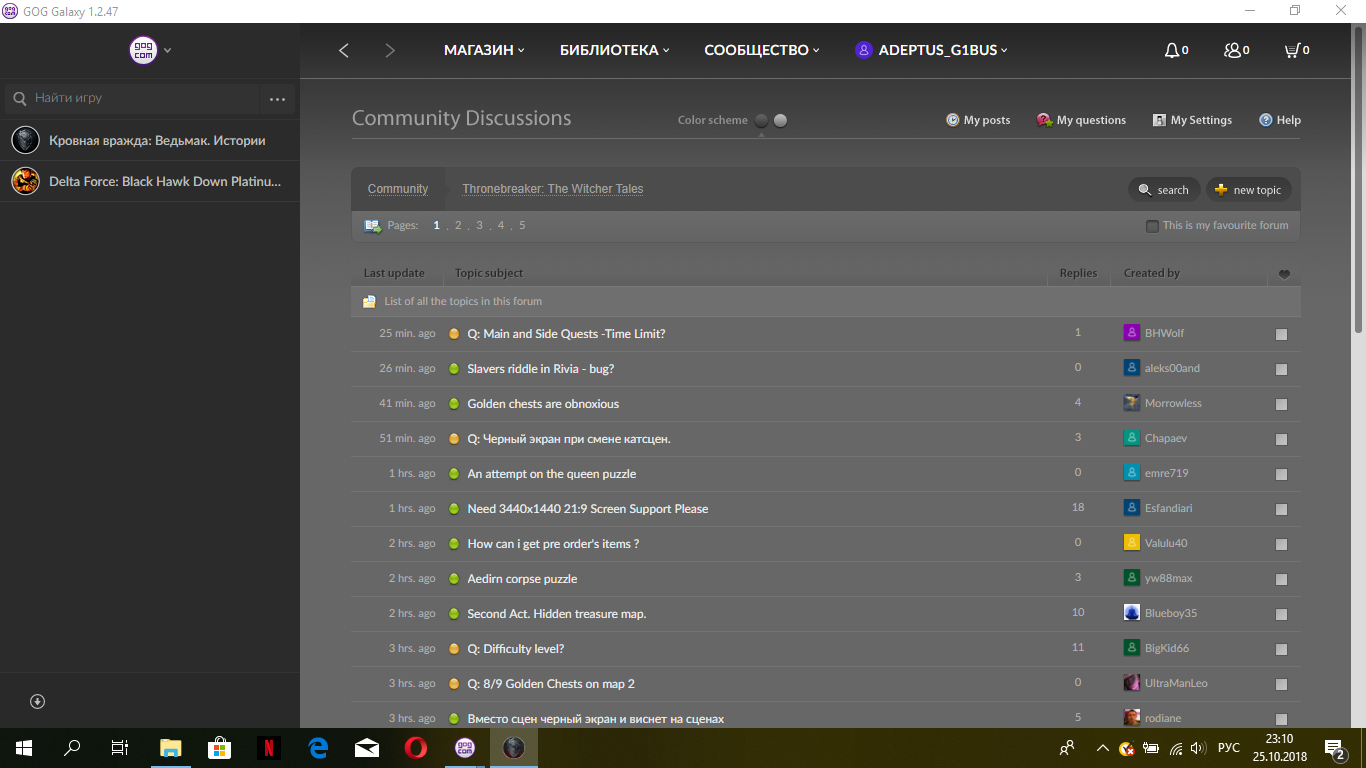Check the favourite box for the An attempt on the queen topic
The image size is (1366, 768).
[x=1282, y=474]
